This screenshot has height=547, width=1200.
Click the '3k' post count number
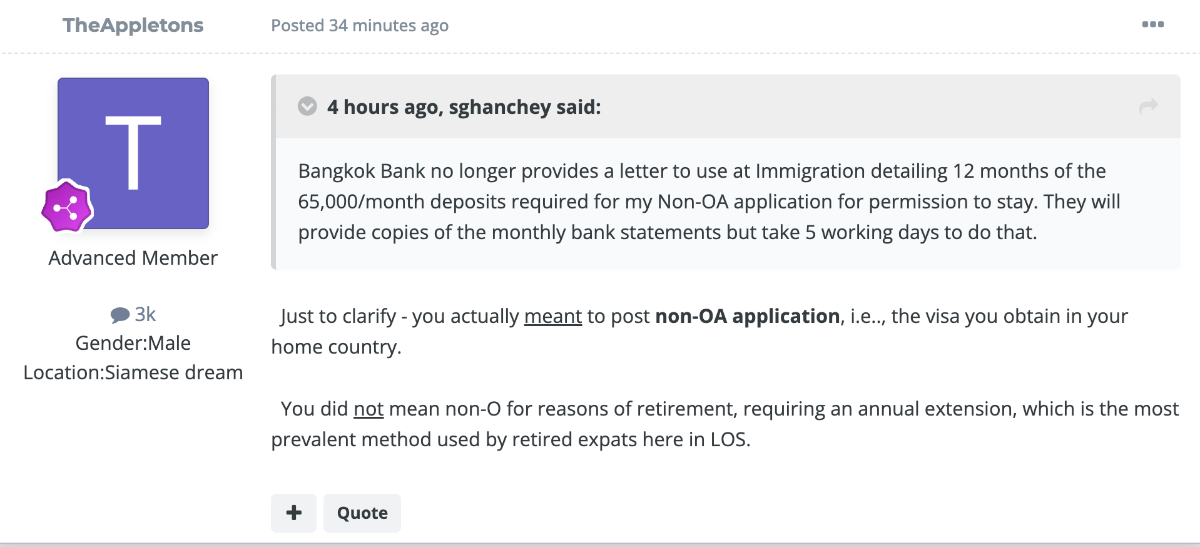pos(145,315)
